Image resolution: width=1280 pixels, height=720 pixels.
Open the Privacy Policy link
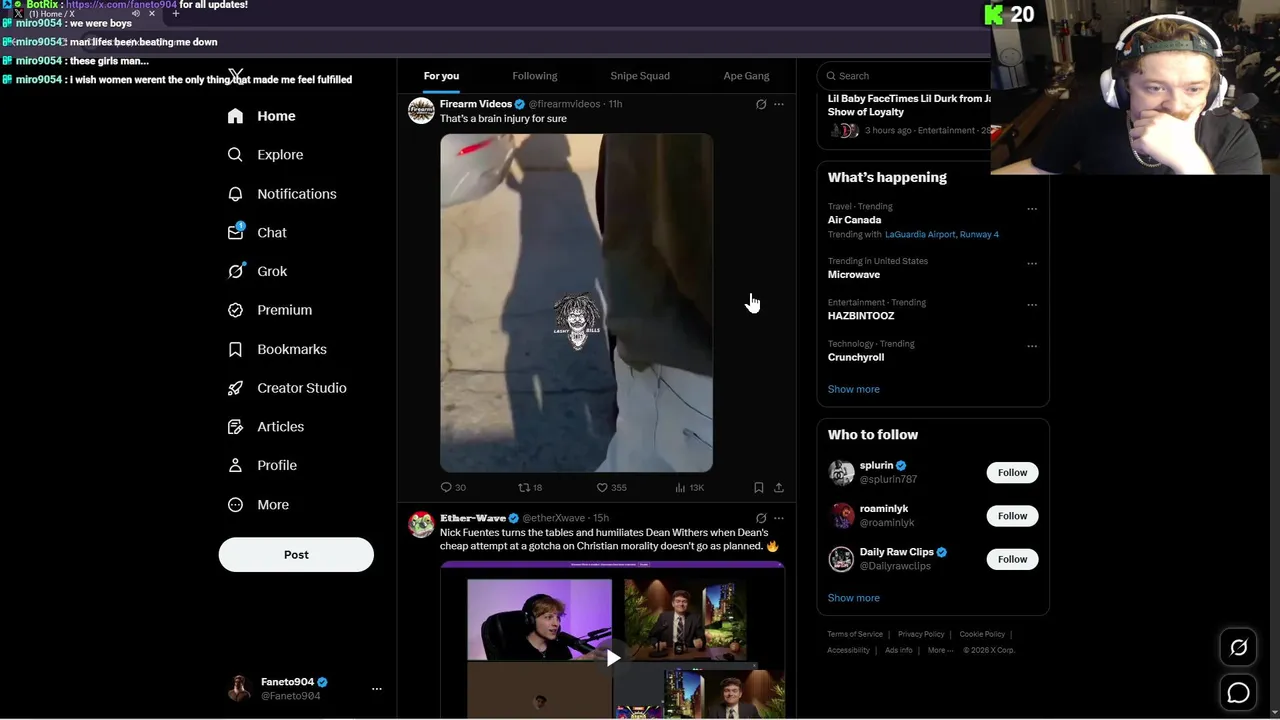[921, 634]
